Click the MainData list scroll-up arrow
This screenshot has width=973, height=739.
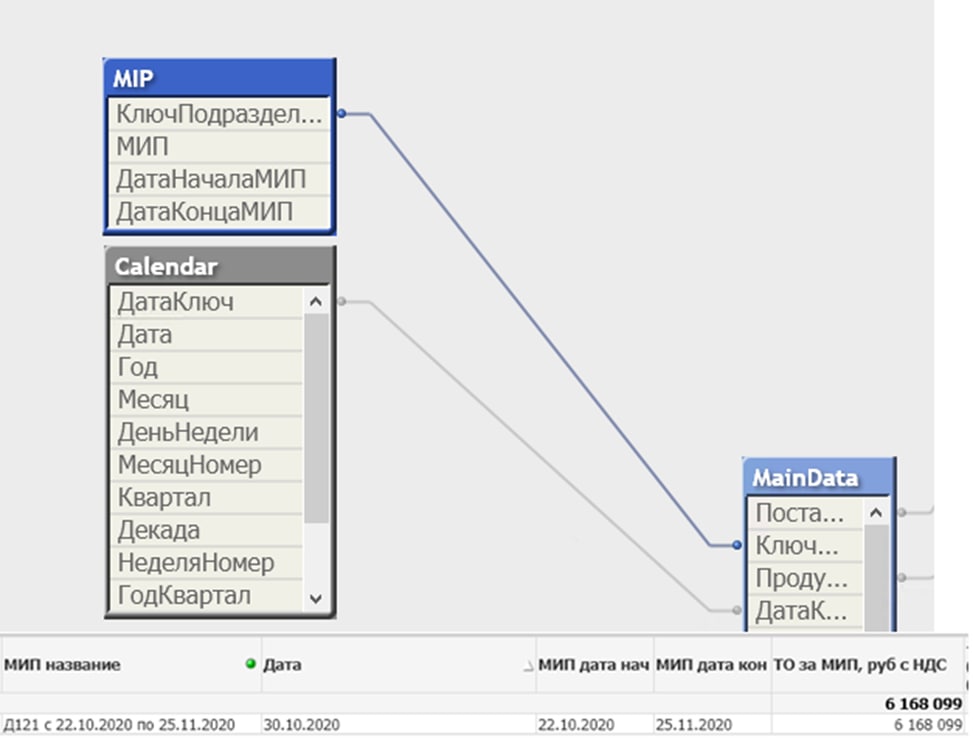(876, 513)
